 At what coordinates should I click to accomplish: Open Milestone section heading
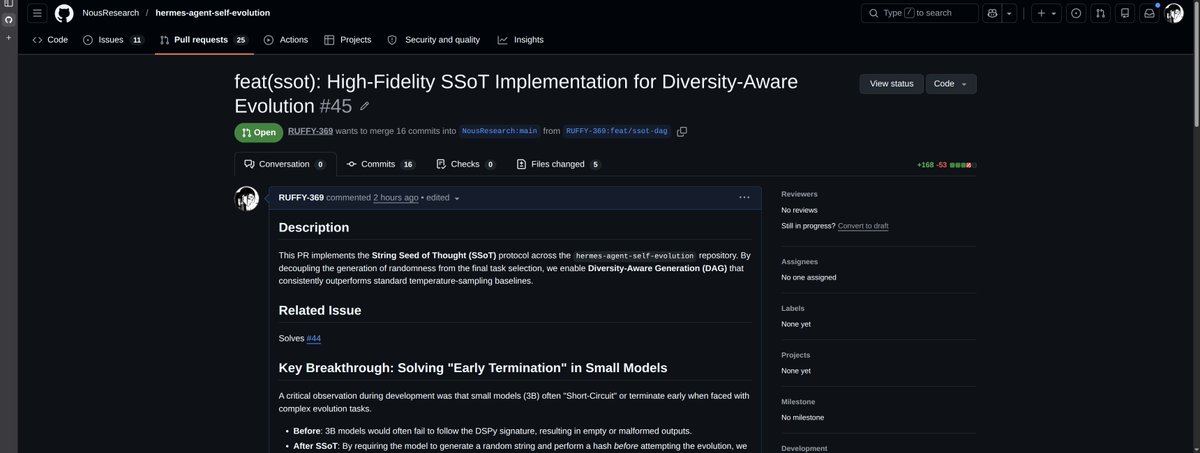[799, 402]
